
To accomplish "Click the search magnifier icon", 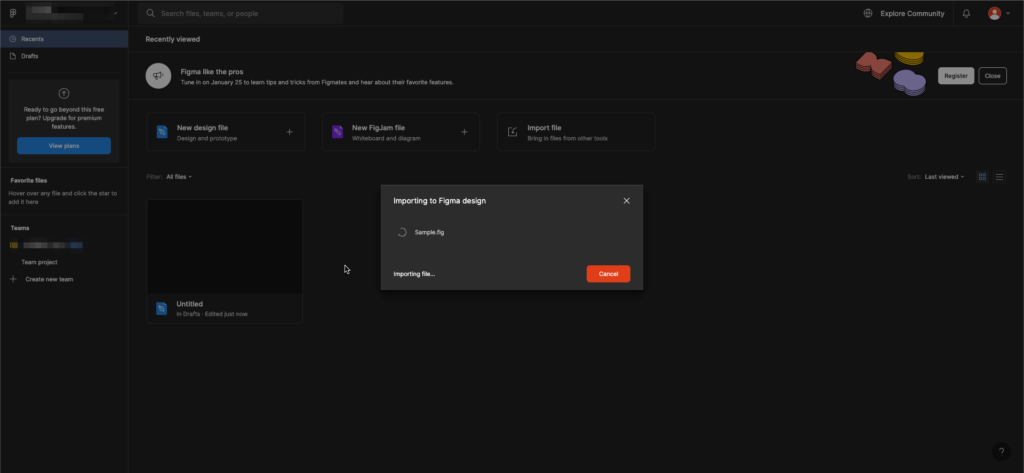I will tap(151, 13).
